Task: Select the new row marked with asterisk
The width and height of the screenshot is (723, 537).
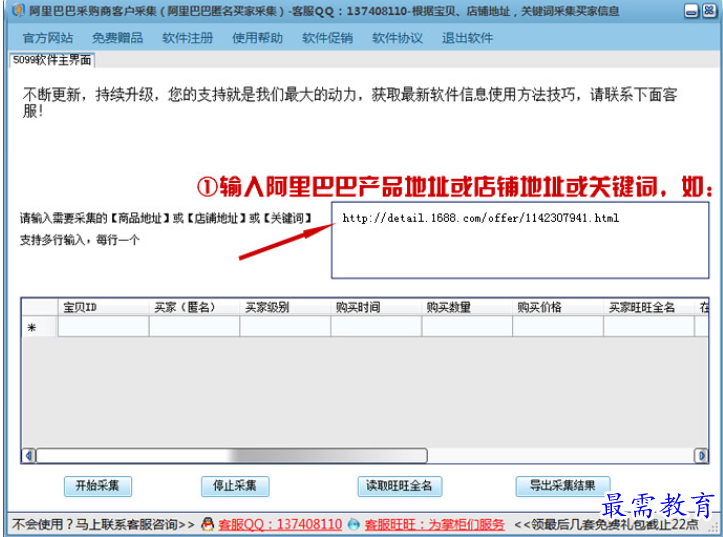Action: point(40,327)
